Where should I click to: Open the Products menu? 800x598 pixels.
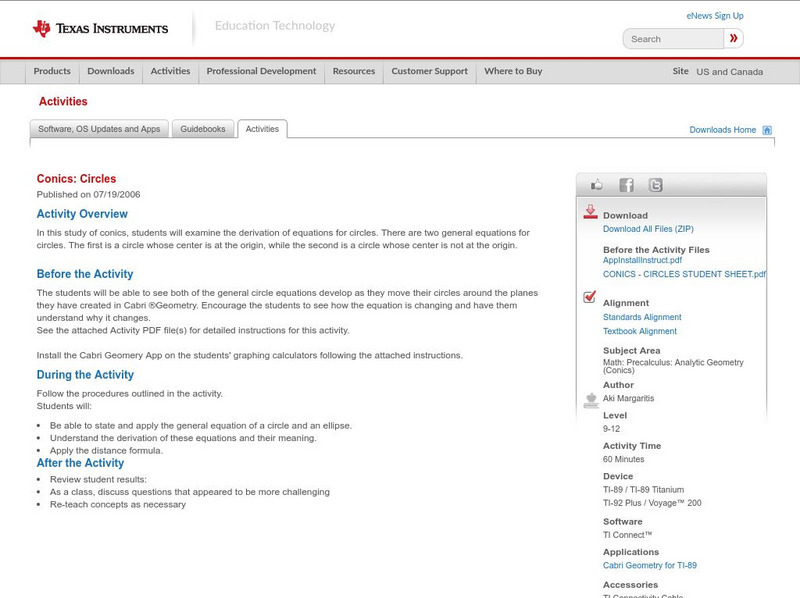coord(52,71)
